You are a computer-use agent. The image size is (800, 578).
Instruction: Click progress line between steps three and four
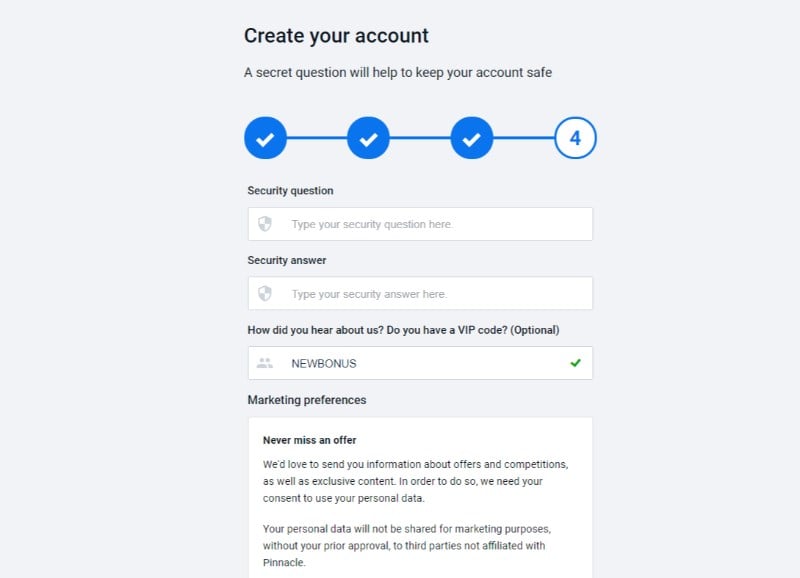pos(523,138)
